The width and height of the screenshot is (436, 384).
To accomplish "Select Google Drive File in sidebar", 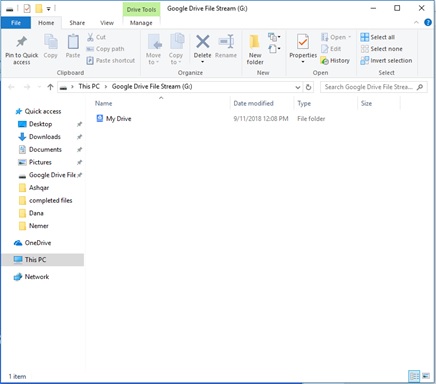I will pos(48,175).
